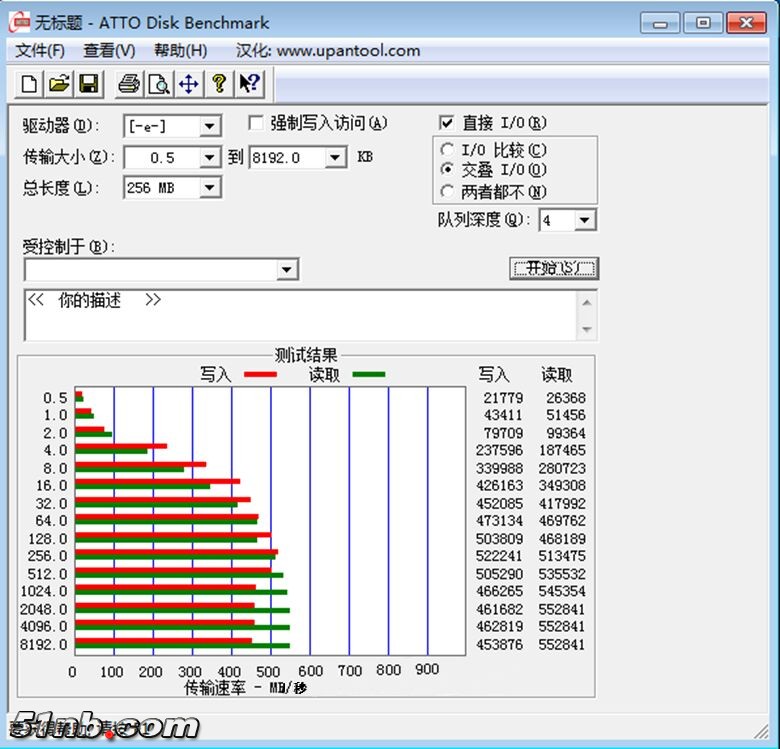Click the New file toolbar icon

(x=30, y=85)
